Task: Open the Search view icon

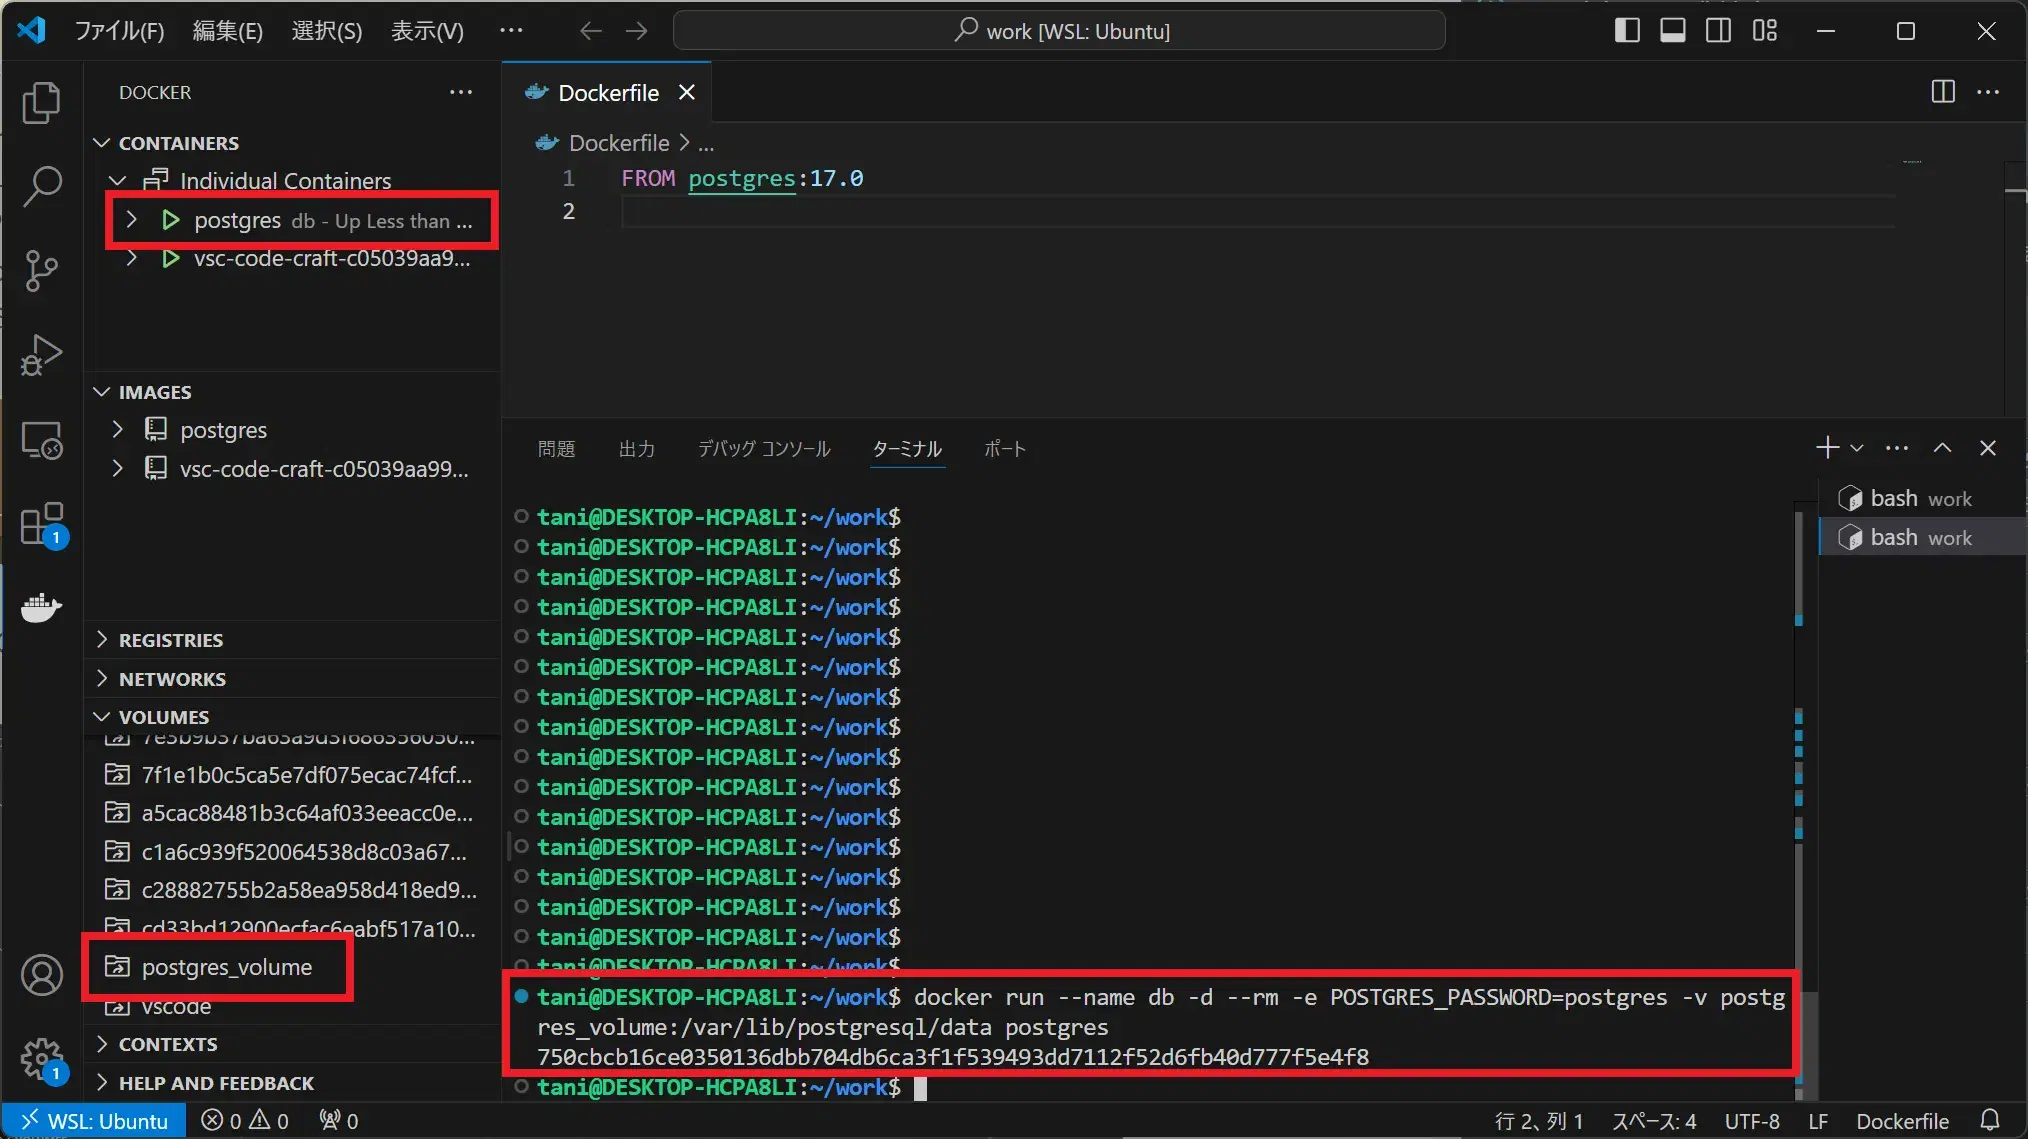Action: (41, 186)
